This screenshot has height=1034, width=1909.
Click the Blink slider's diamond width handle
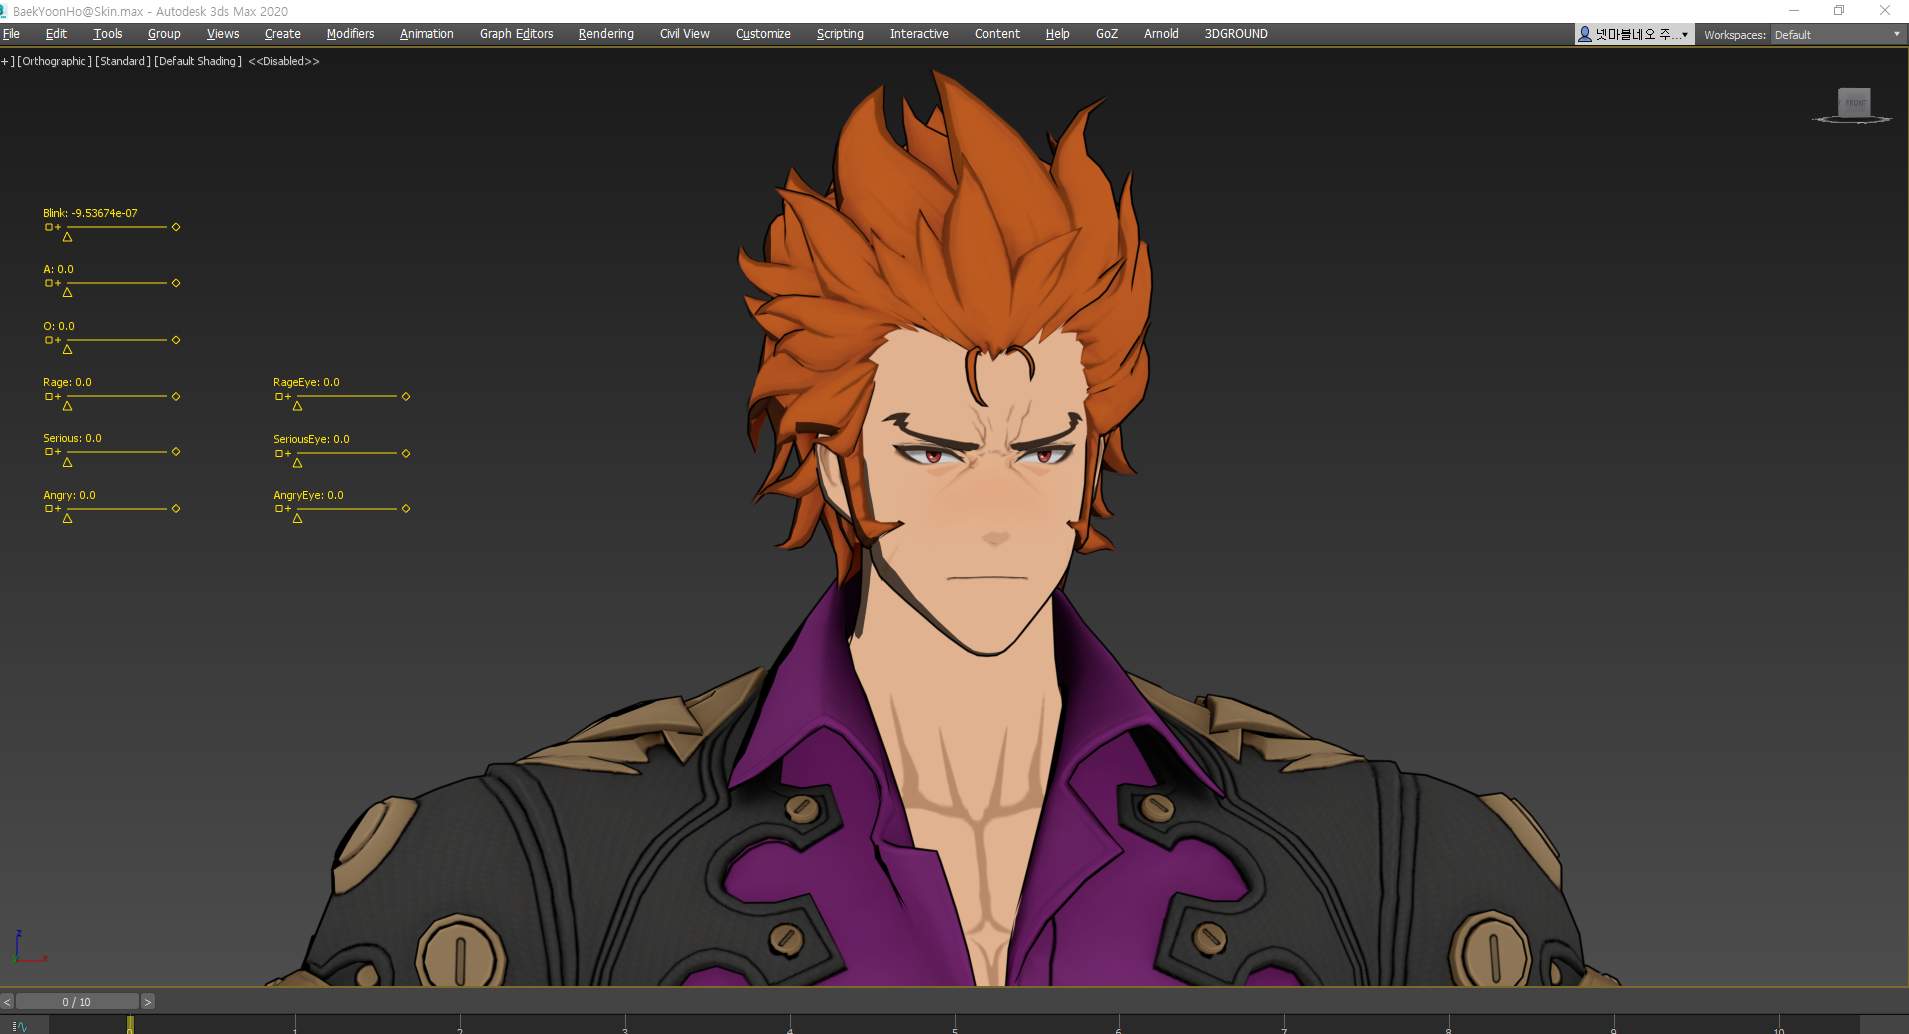(x=176, y=227)
